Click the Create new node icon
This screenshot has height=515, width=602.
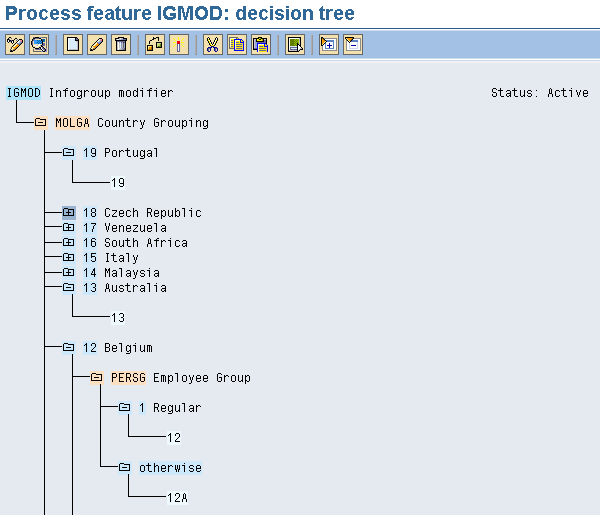tap(73, 45)
